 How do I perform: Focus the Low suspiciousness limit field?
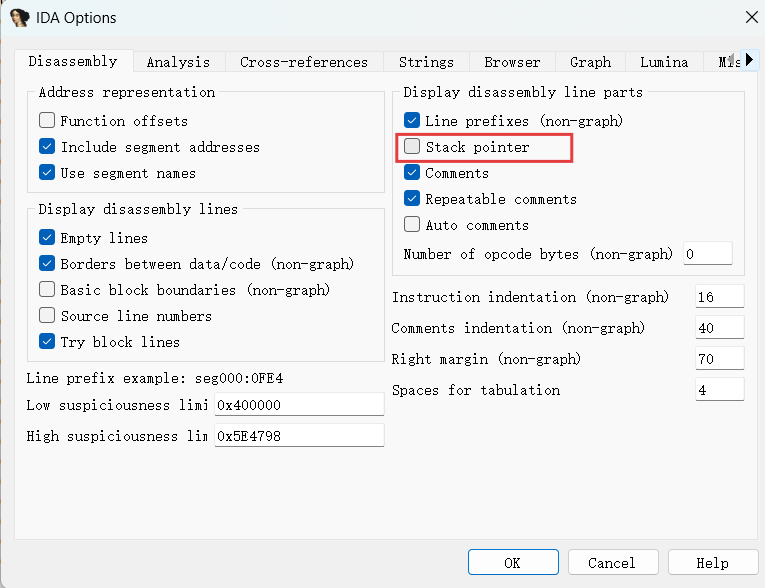(299, 405)
